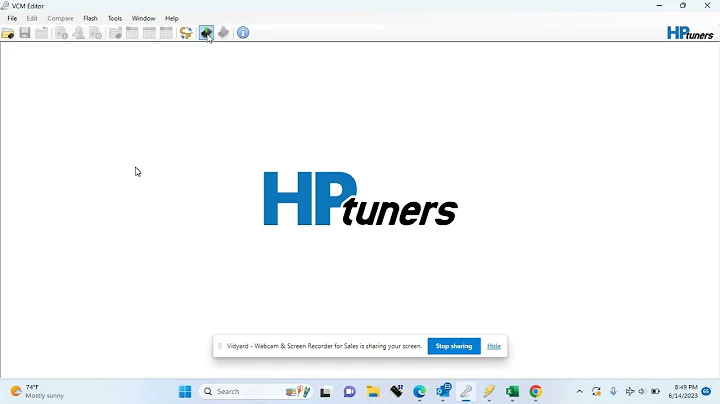Click the taskbar Search box
The image size is (720, 404).
[256, 392]
